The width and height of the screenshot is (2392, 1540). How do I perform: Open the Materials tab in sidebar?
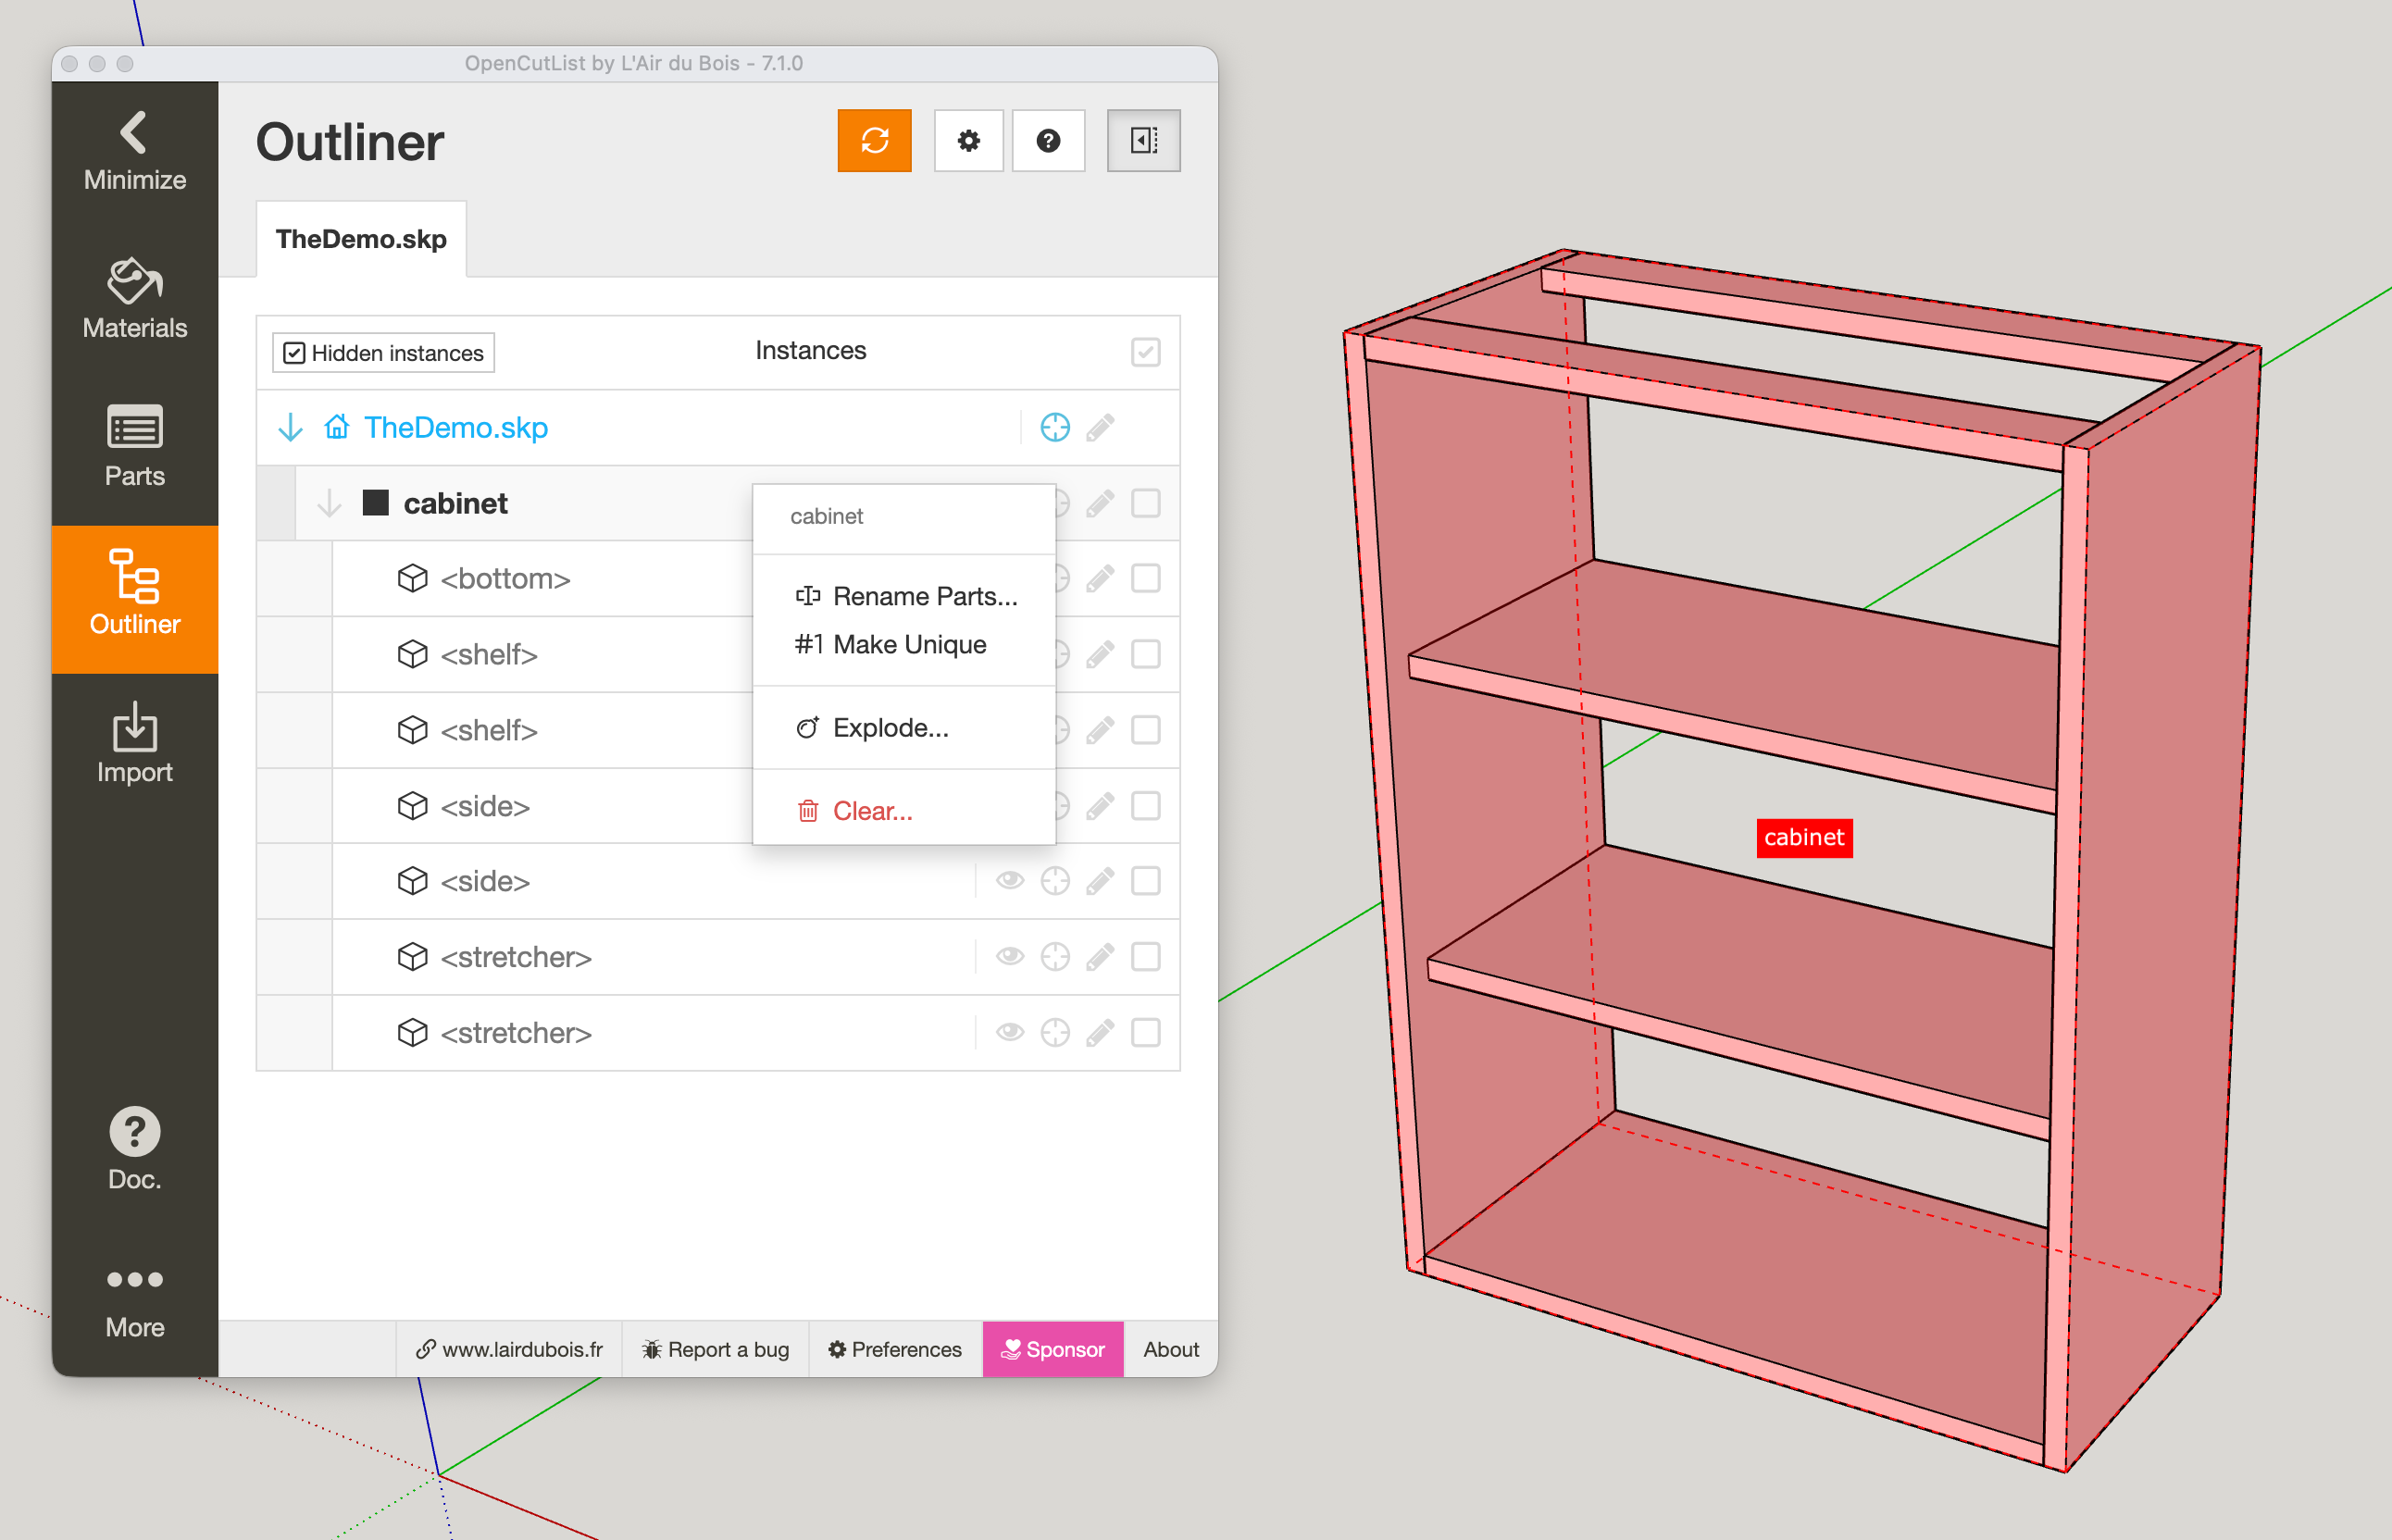[x=134, y=298]
